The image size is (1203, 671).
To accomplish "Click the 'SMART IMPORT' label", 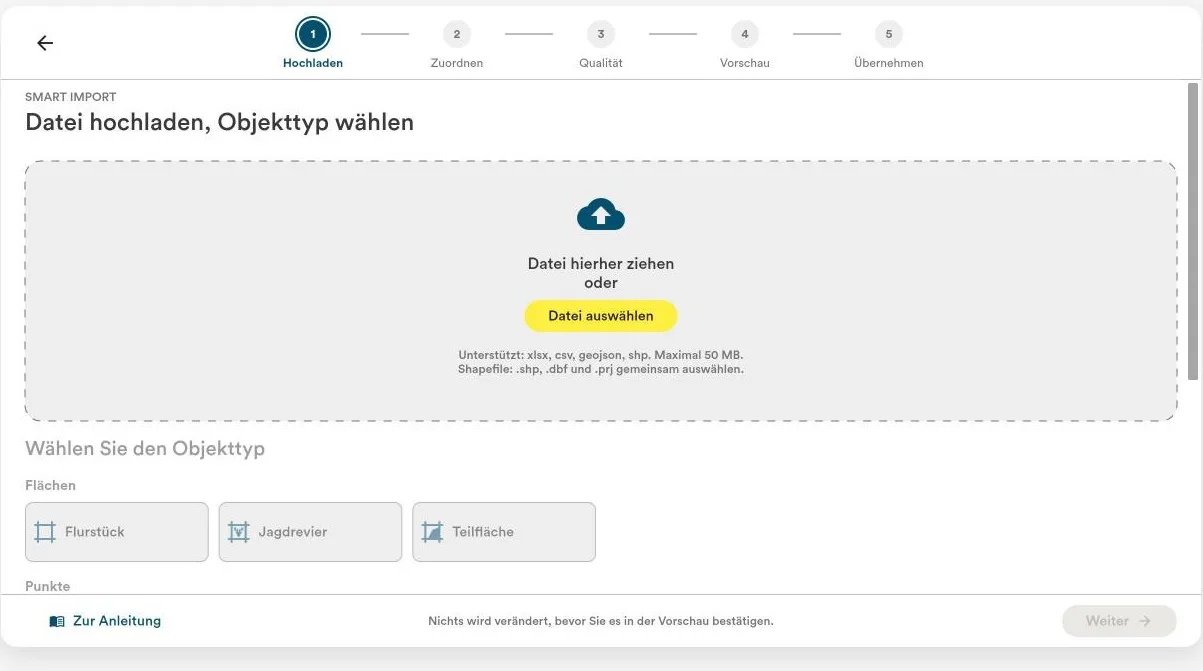I will [x=71, y=97].
